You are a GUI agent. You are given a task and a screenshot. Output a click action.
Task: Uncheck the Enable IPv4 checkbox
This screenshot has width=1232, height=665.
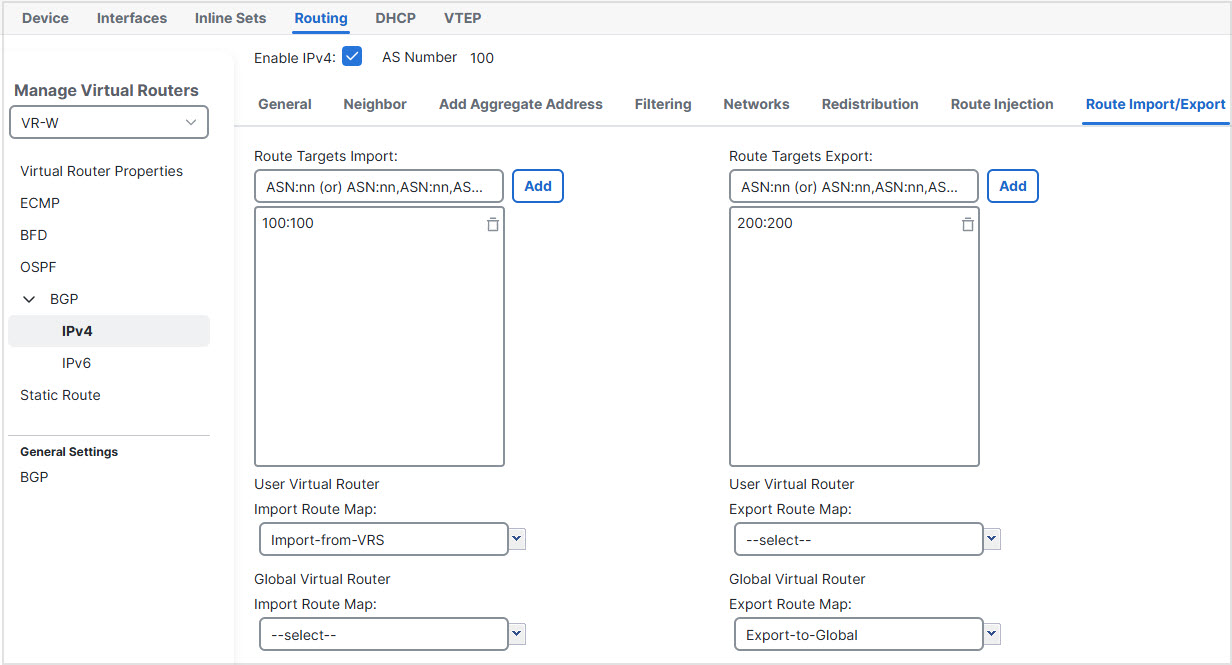(352, 57)
